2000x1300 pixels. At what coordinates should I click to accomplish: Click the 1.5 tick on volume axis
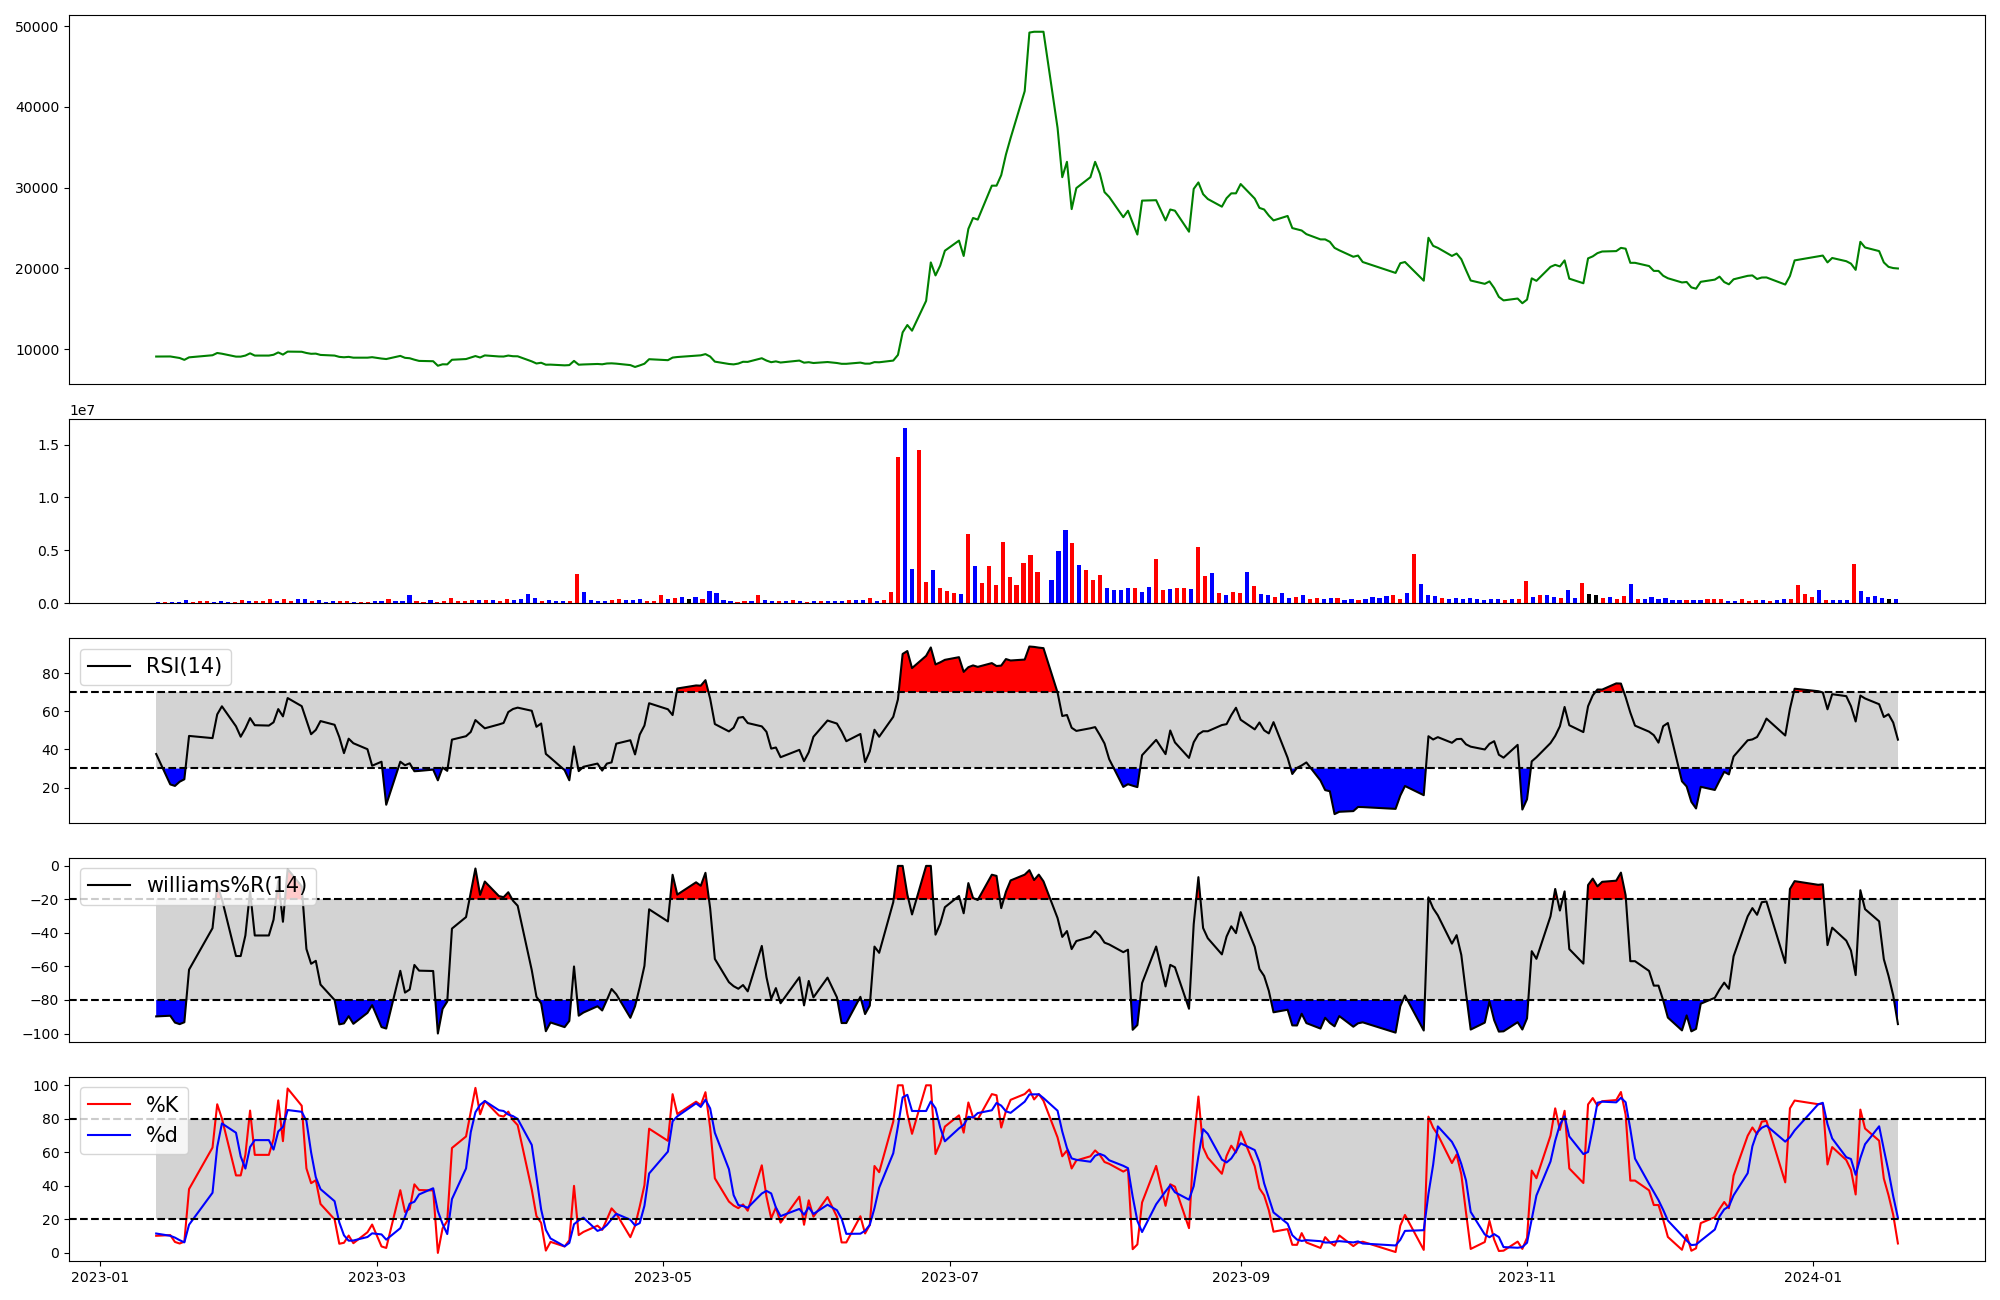[50, 445]
